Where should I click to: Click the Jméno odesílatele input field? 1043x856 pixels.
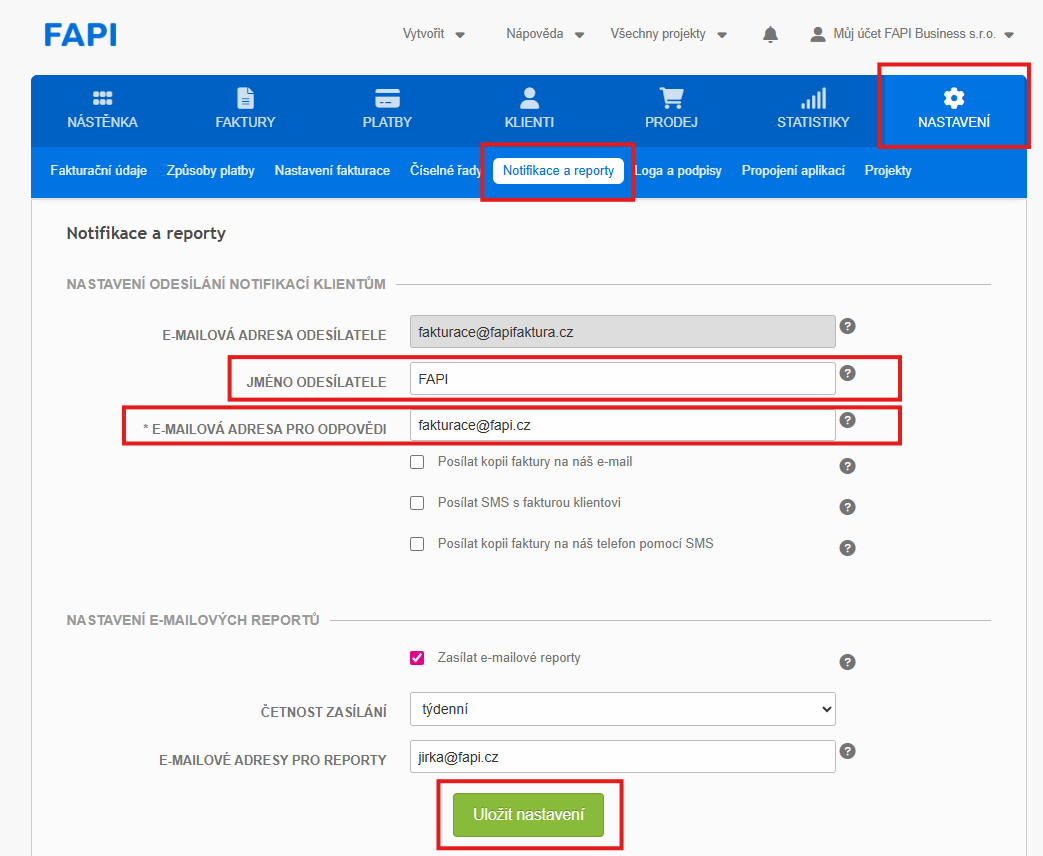point(623,378)
